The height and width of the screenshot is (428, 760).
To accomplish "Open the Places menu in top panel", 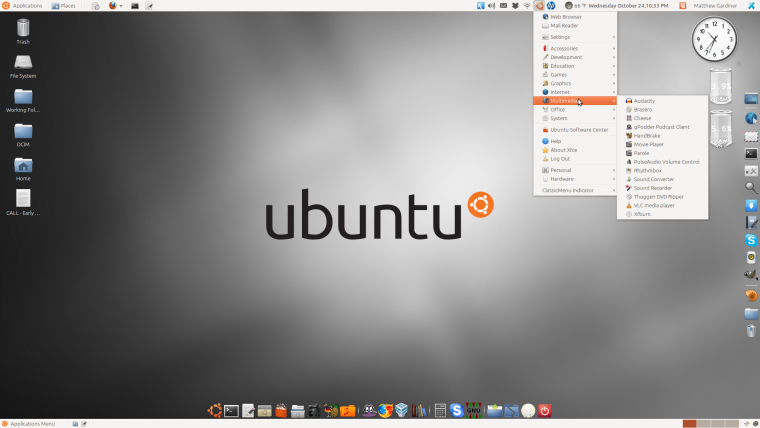I will 63,5.
